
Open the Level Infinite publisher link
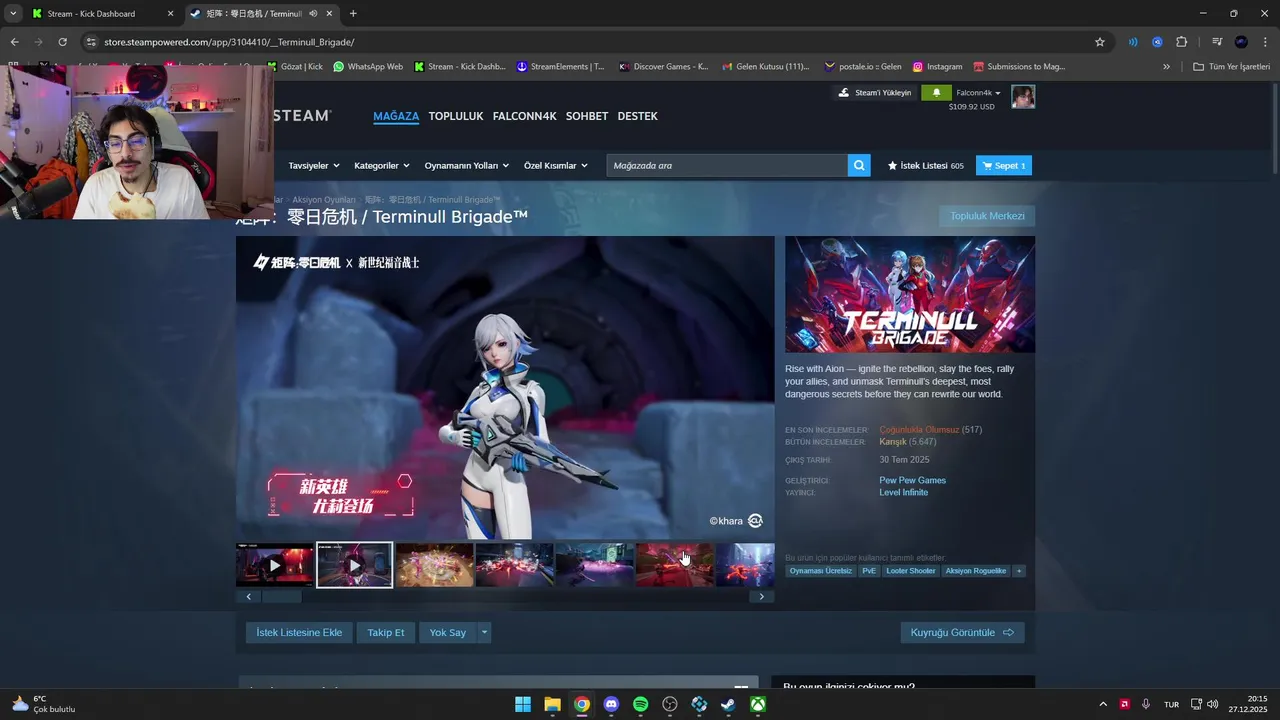click(x=903, y=492)
